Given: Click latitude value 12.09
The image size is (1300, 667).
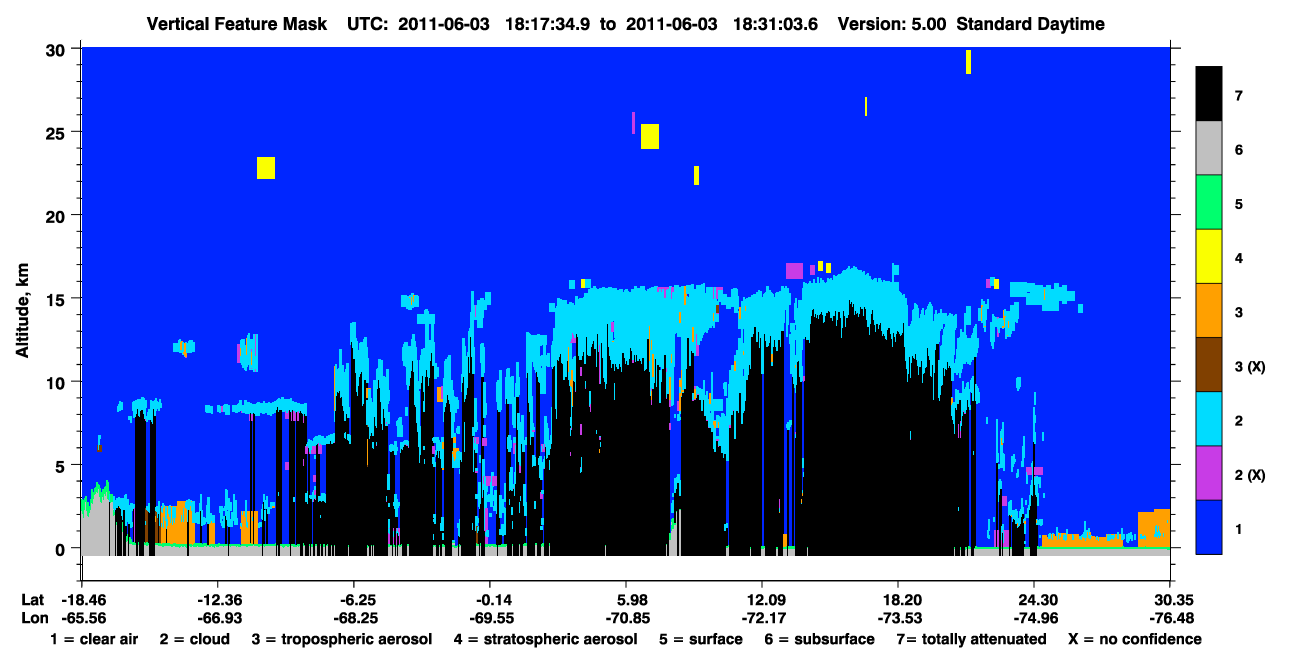Looking at the screenshot, I should [762, 599].
